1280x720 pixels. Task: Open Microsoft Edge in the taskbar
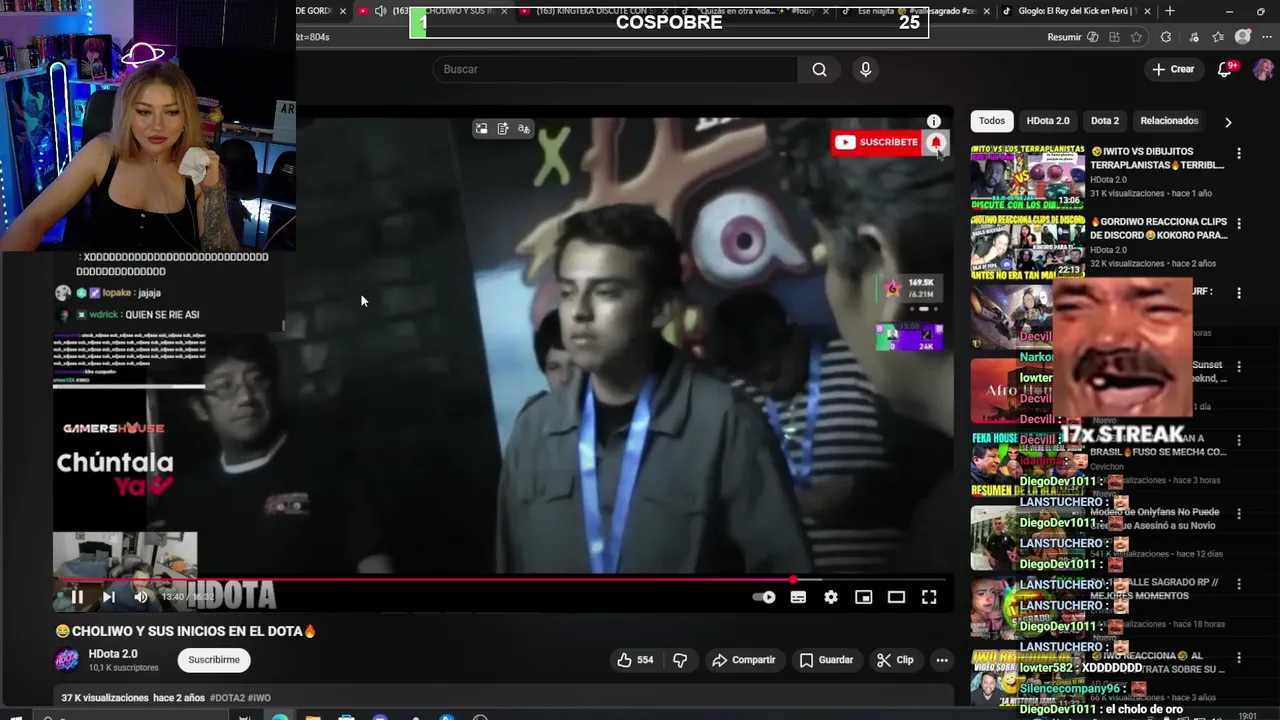click(280, 717)
